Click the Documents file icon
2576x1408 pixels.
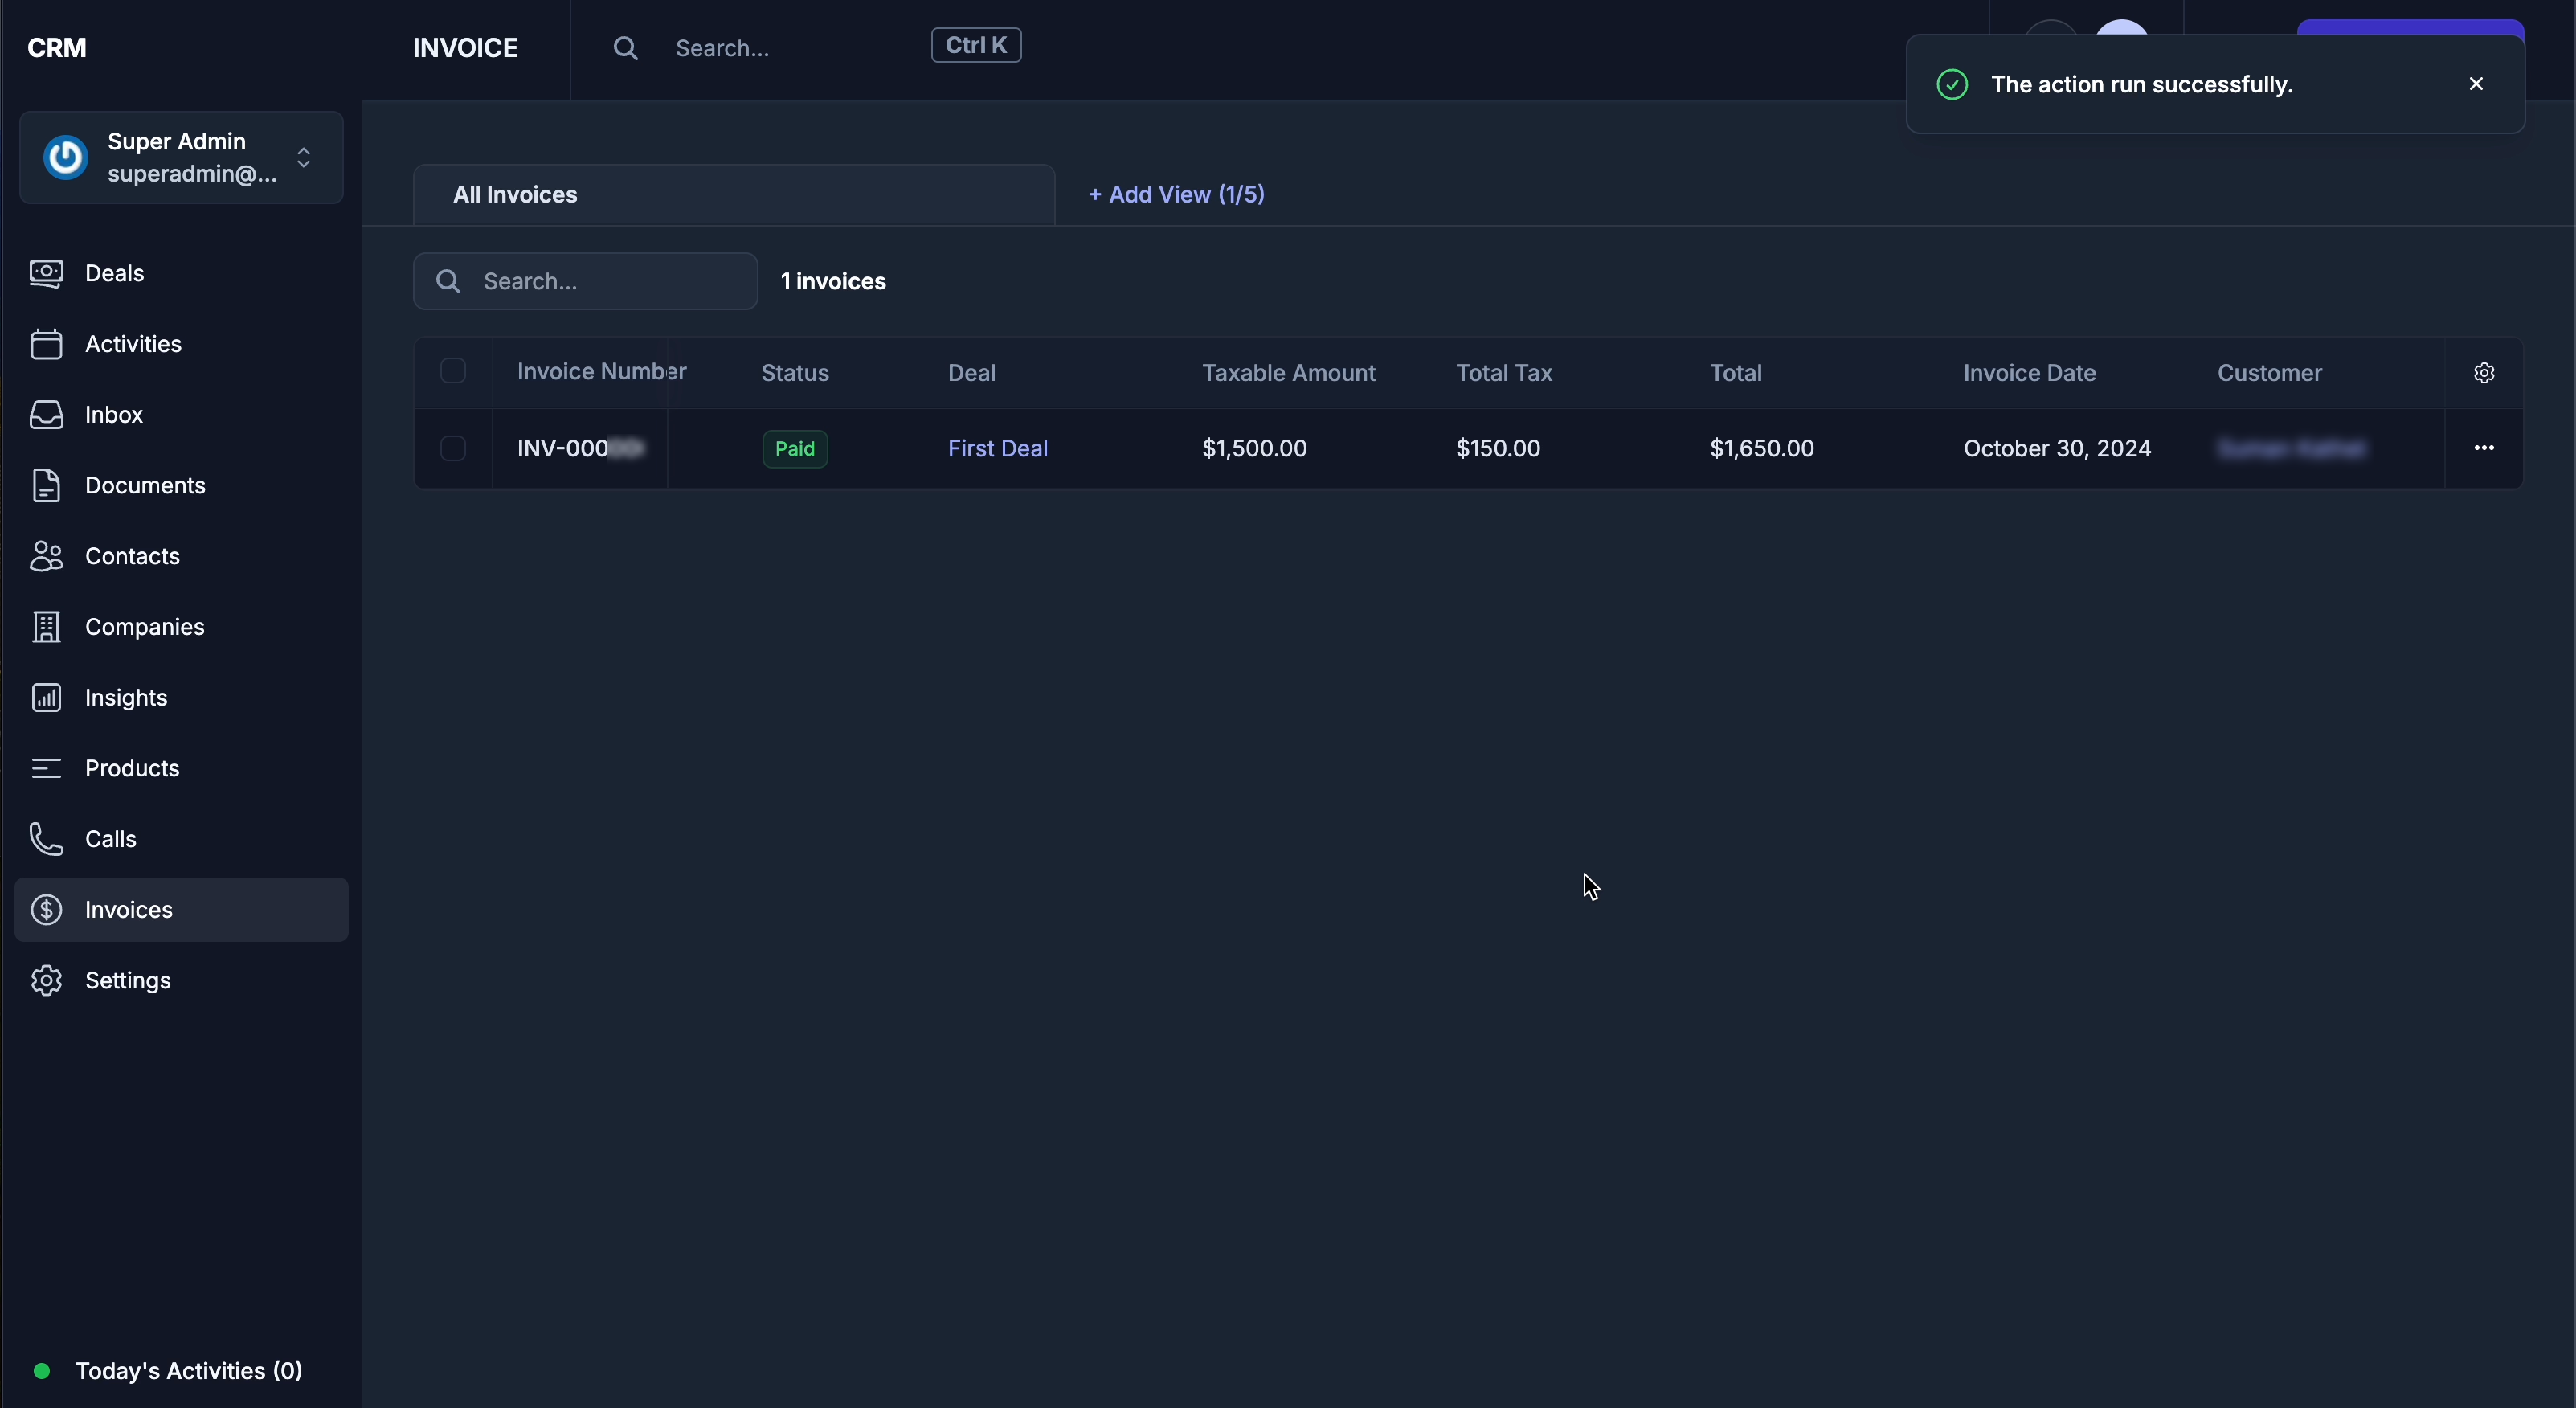(x=46, y=486)
